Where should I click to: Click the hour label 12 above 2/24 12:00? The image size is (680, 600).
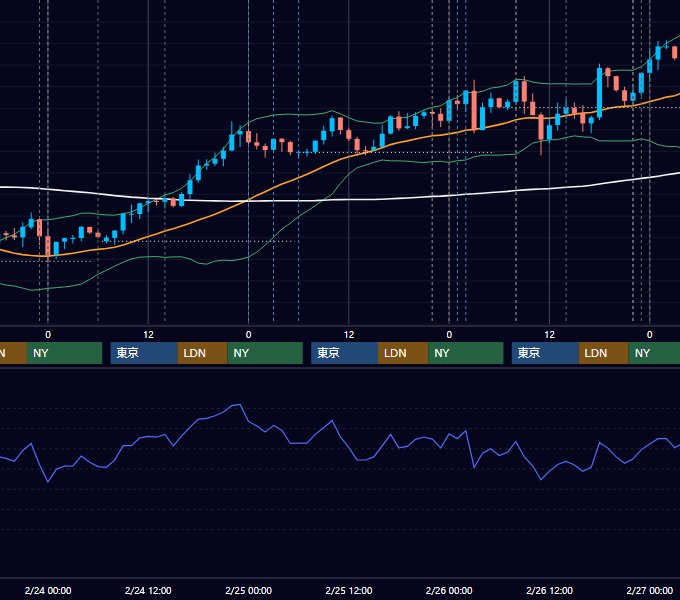click(x=148, y=335)
